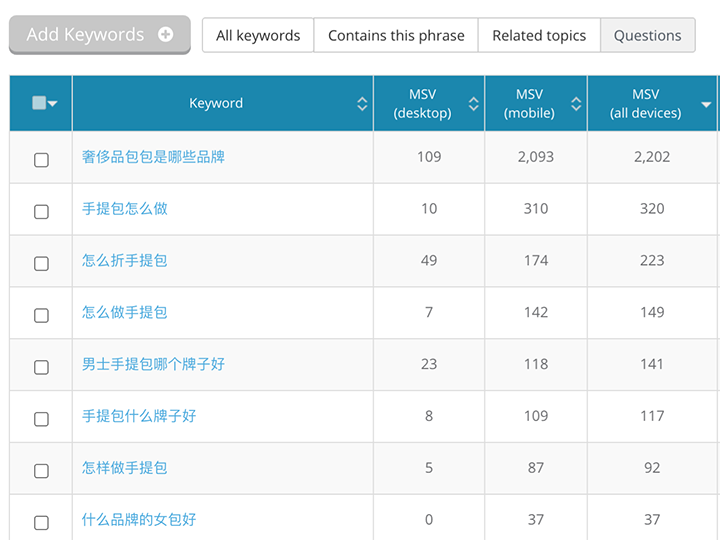Click the 2,202 all devices value cell
This screenshot has height=540, width=720.
[652, 157]
